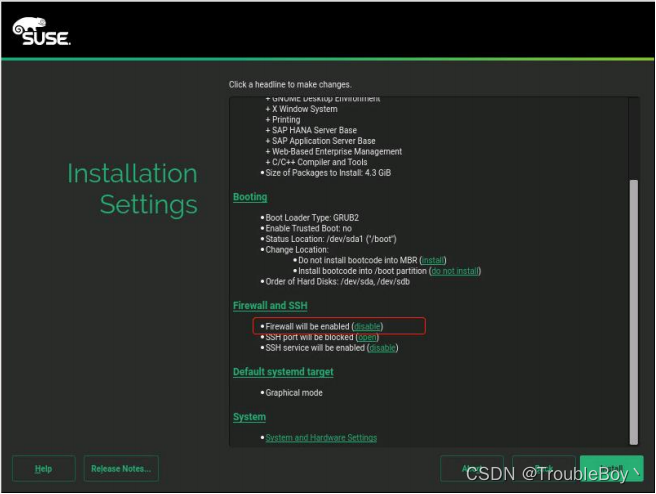The width and height of the screenshot is (656, 494).
Task: Click the Help button
Action: pyautogui.click(x=44, y=468)
